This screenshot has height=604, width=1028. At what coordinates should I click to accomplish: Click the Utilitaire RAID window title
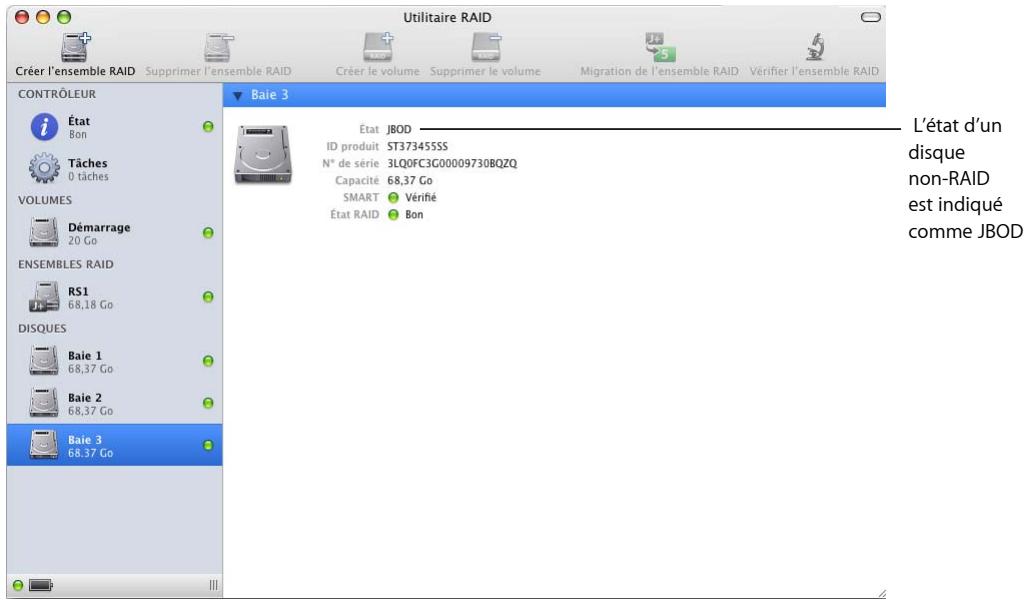[447, 17]
